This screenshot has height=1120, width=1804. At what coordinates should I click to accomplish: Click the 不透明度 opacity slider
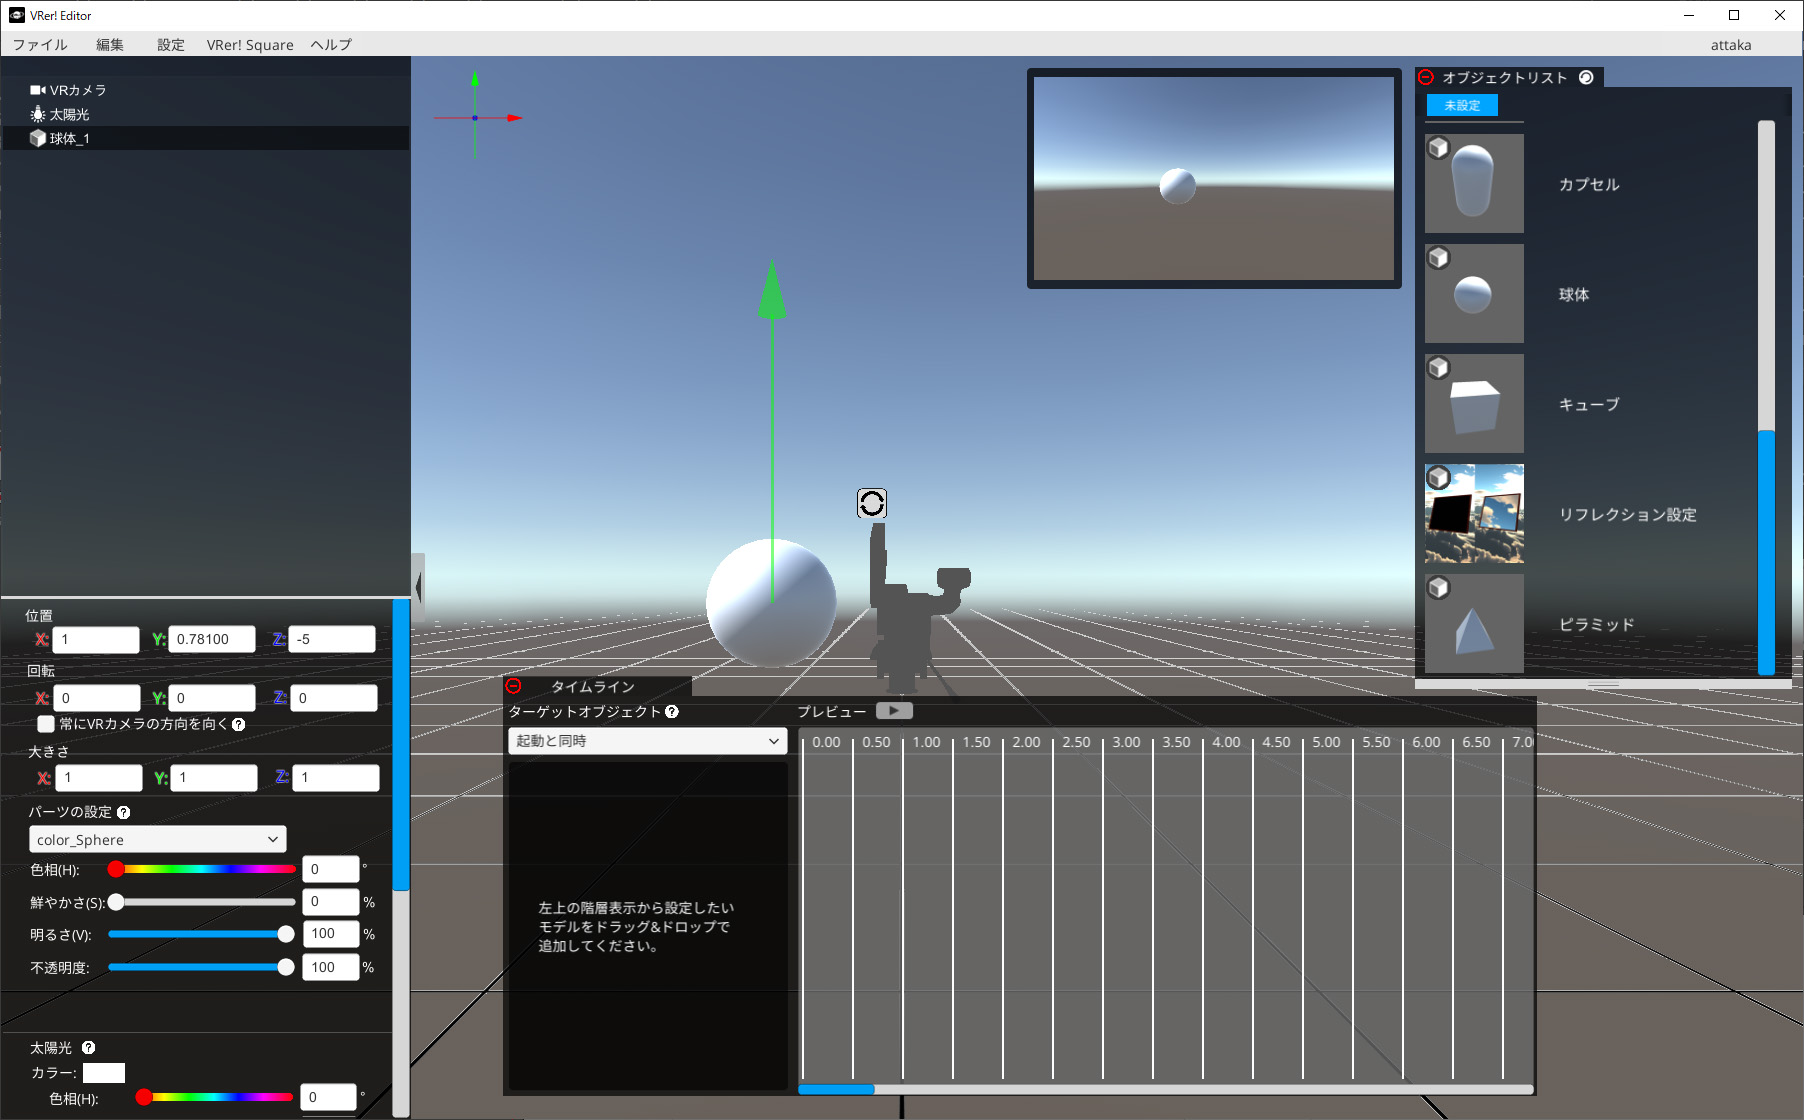coord(202,967)
